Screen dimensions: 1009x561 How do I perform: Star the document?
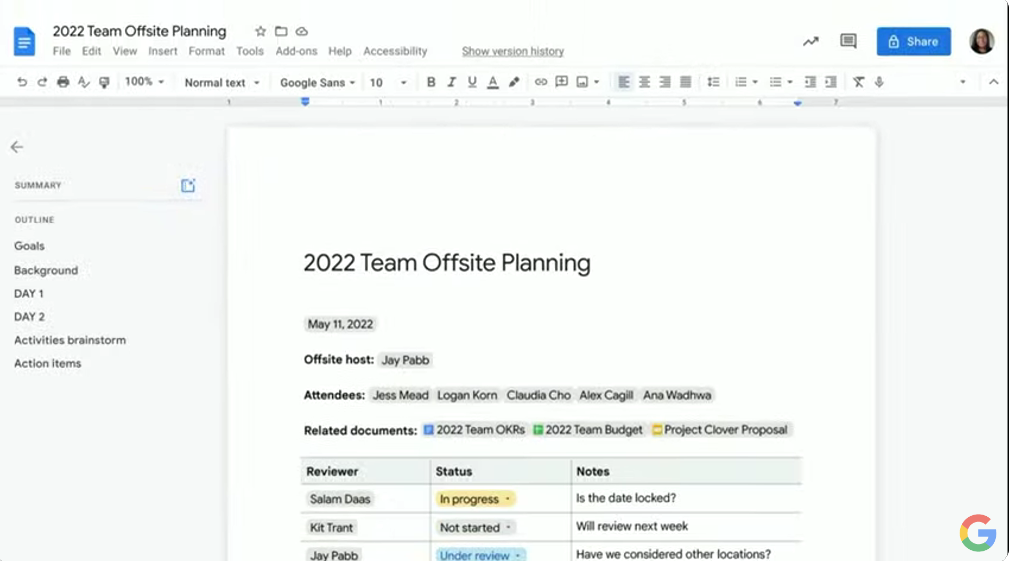point(260,31)
